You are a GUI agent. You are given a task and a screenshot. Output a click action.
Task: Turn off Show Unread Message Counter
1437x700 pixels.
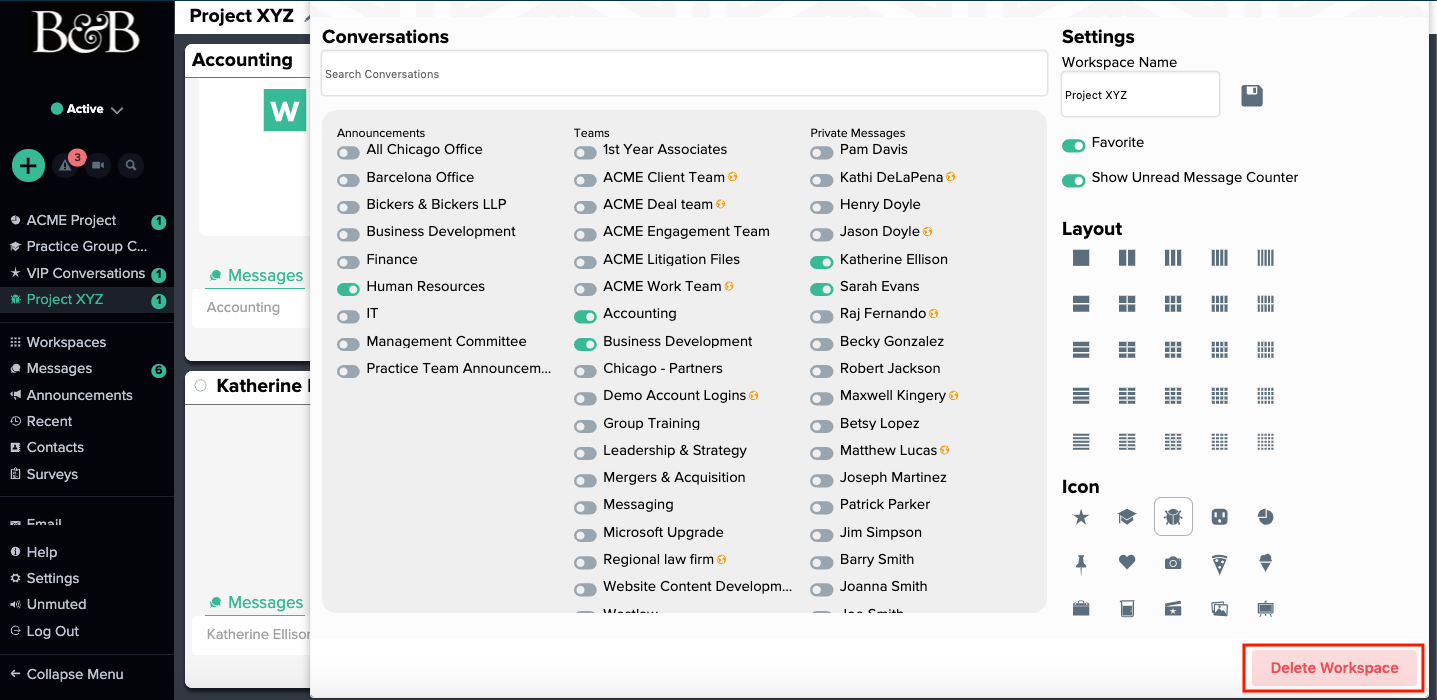coord(1073,180)
